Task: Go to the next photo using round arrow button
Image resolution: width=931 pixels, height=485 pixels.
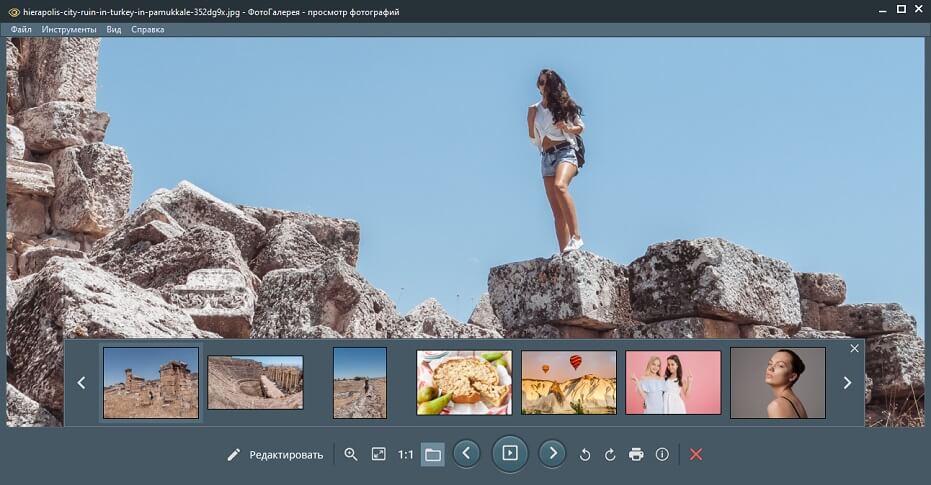Action: point(552,453)
